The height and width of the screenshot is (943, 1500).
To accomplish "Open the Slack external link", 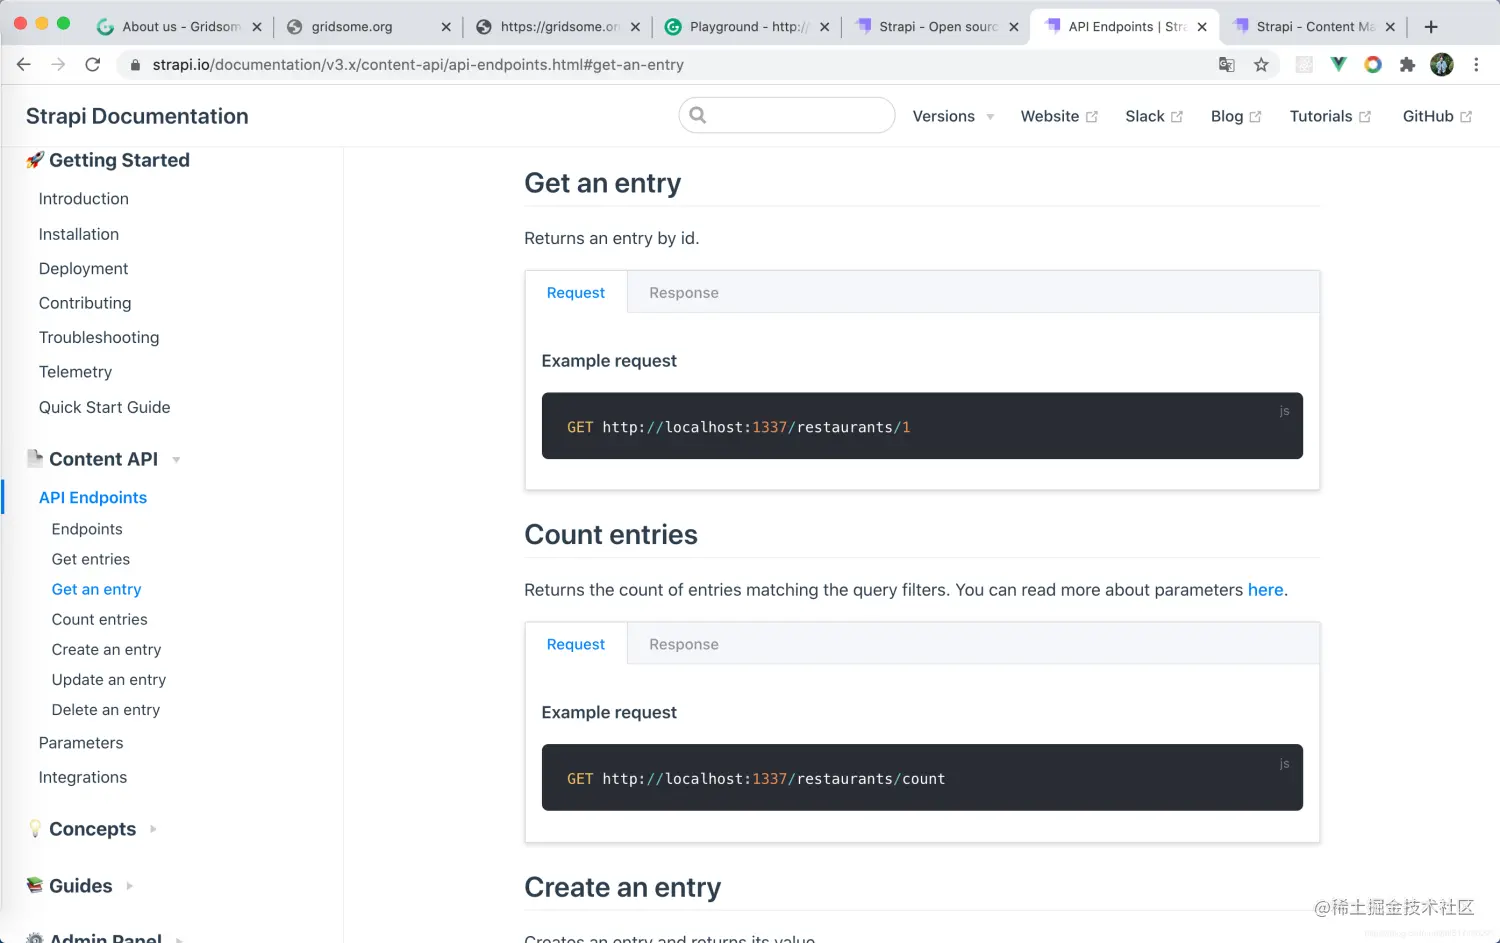I will tap(1154, 116).
